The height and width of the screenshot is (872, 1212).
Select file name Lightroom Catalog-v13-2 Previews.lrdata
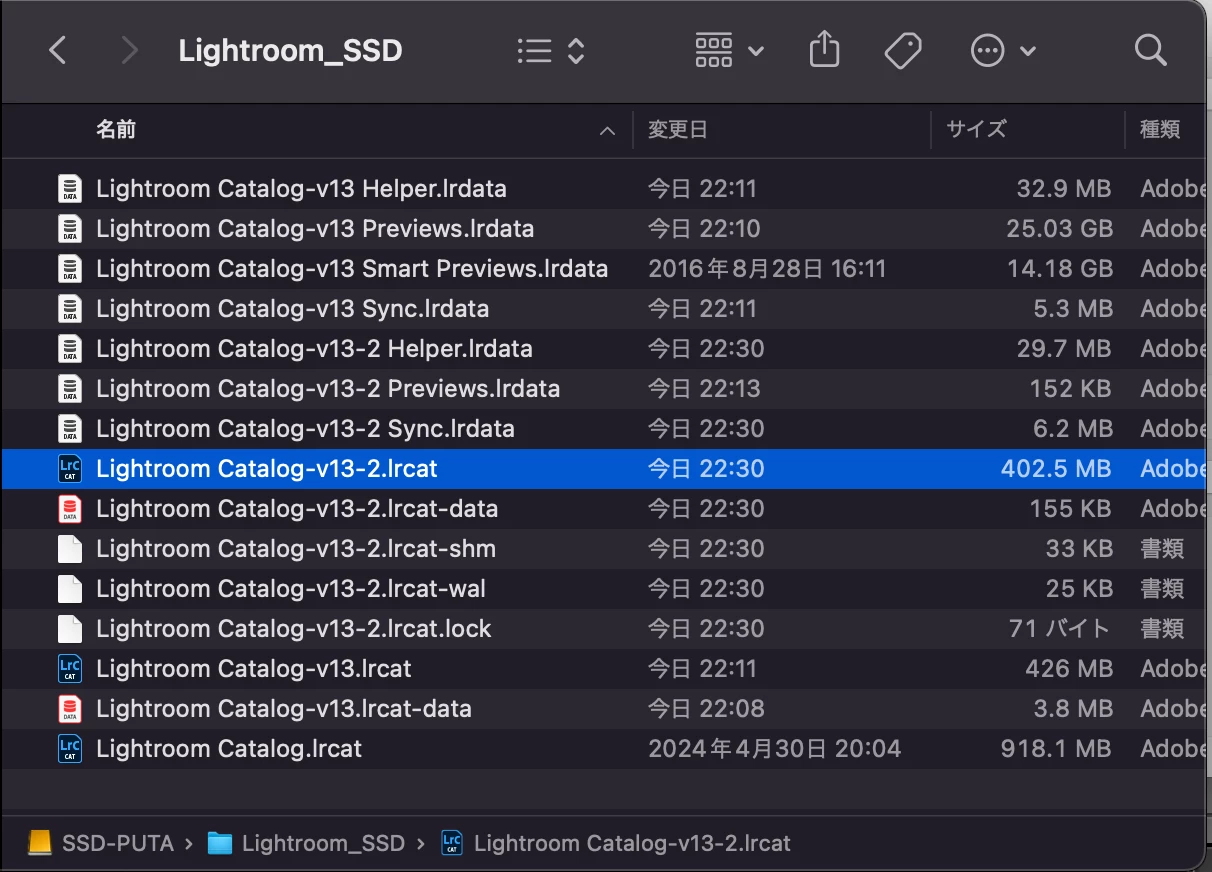tap(328, 389)
